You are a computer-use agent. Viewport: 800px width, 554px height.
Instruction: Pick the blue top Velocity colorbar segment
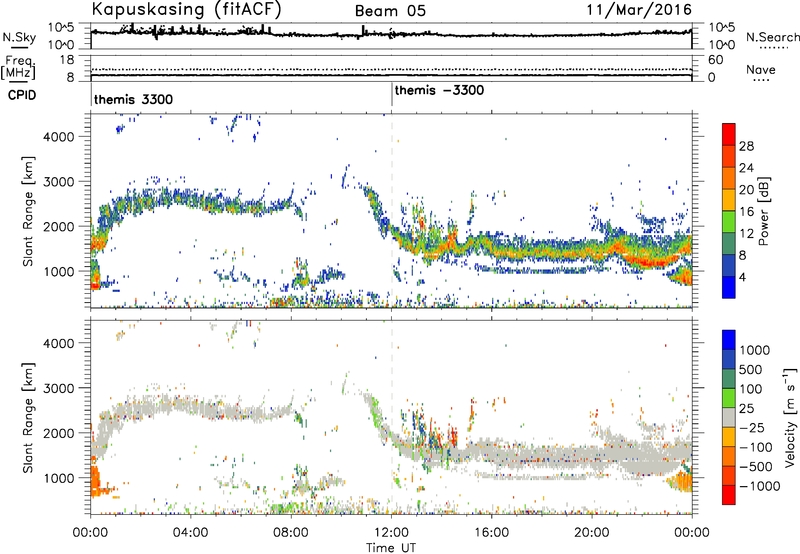tap(729, 340)
